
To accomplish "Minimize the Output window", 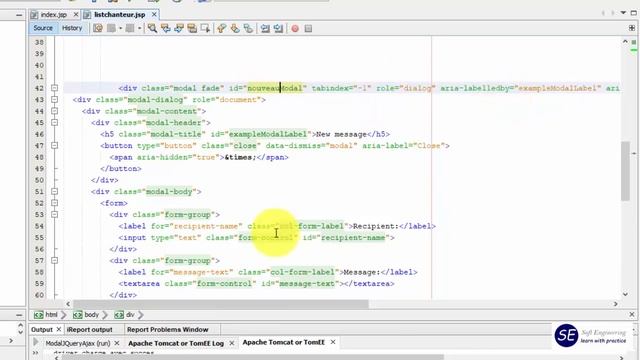I will (19, 315).
